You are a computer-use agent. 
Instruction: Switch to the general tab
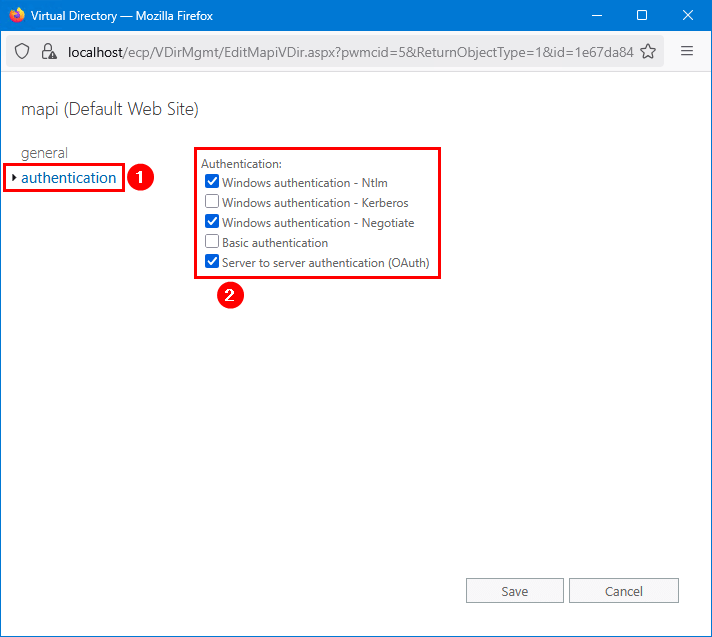point(44,153)
